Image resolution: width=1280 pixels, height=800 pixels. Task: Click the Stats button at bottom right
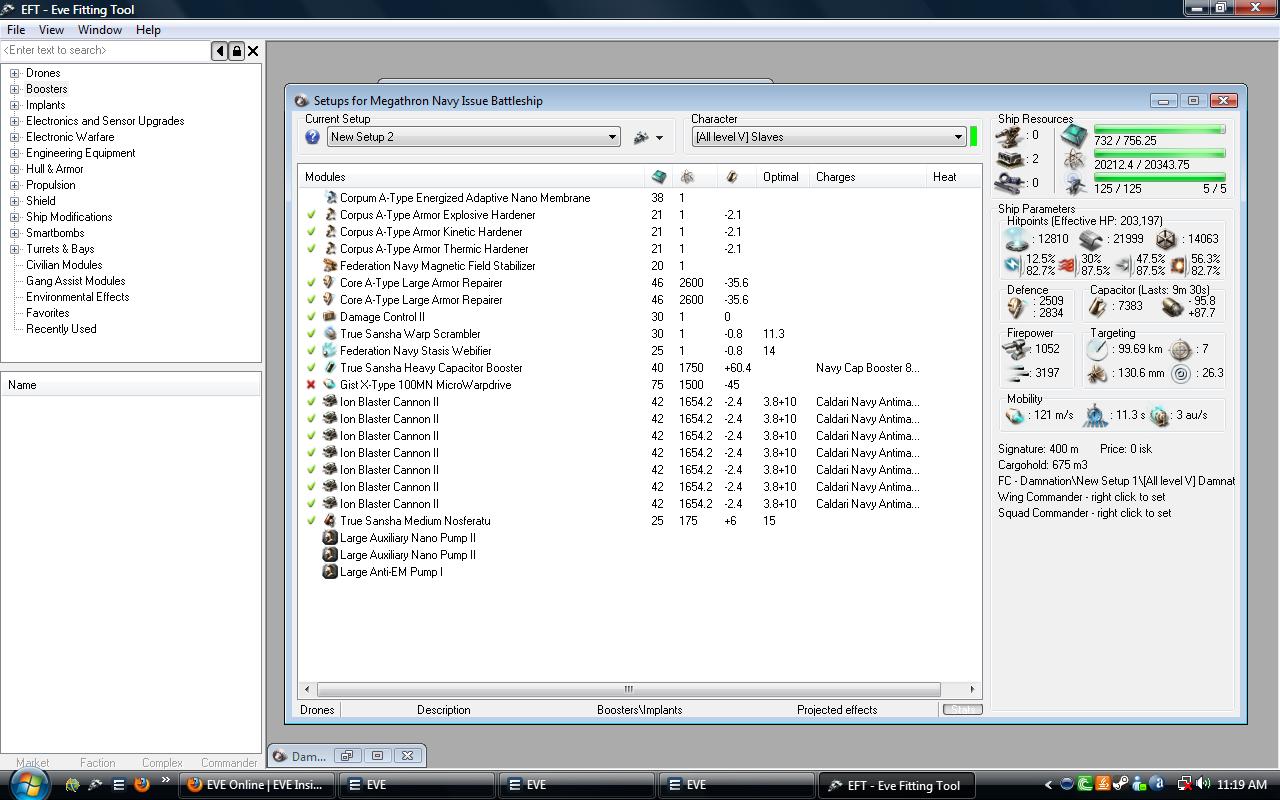click(962, 710)
